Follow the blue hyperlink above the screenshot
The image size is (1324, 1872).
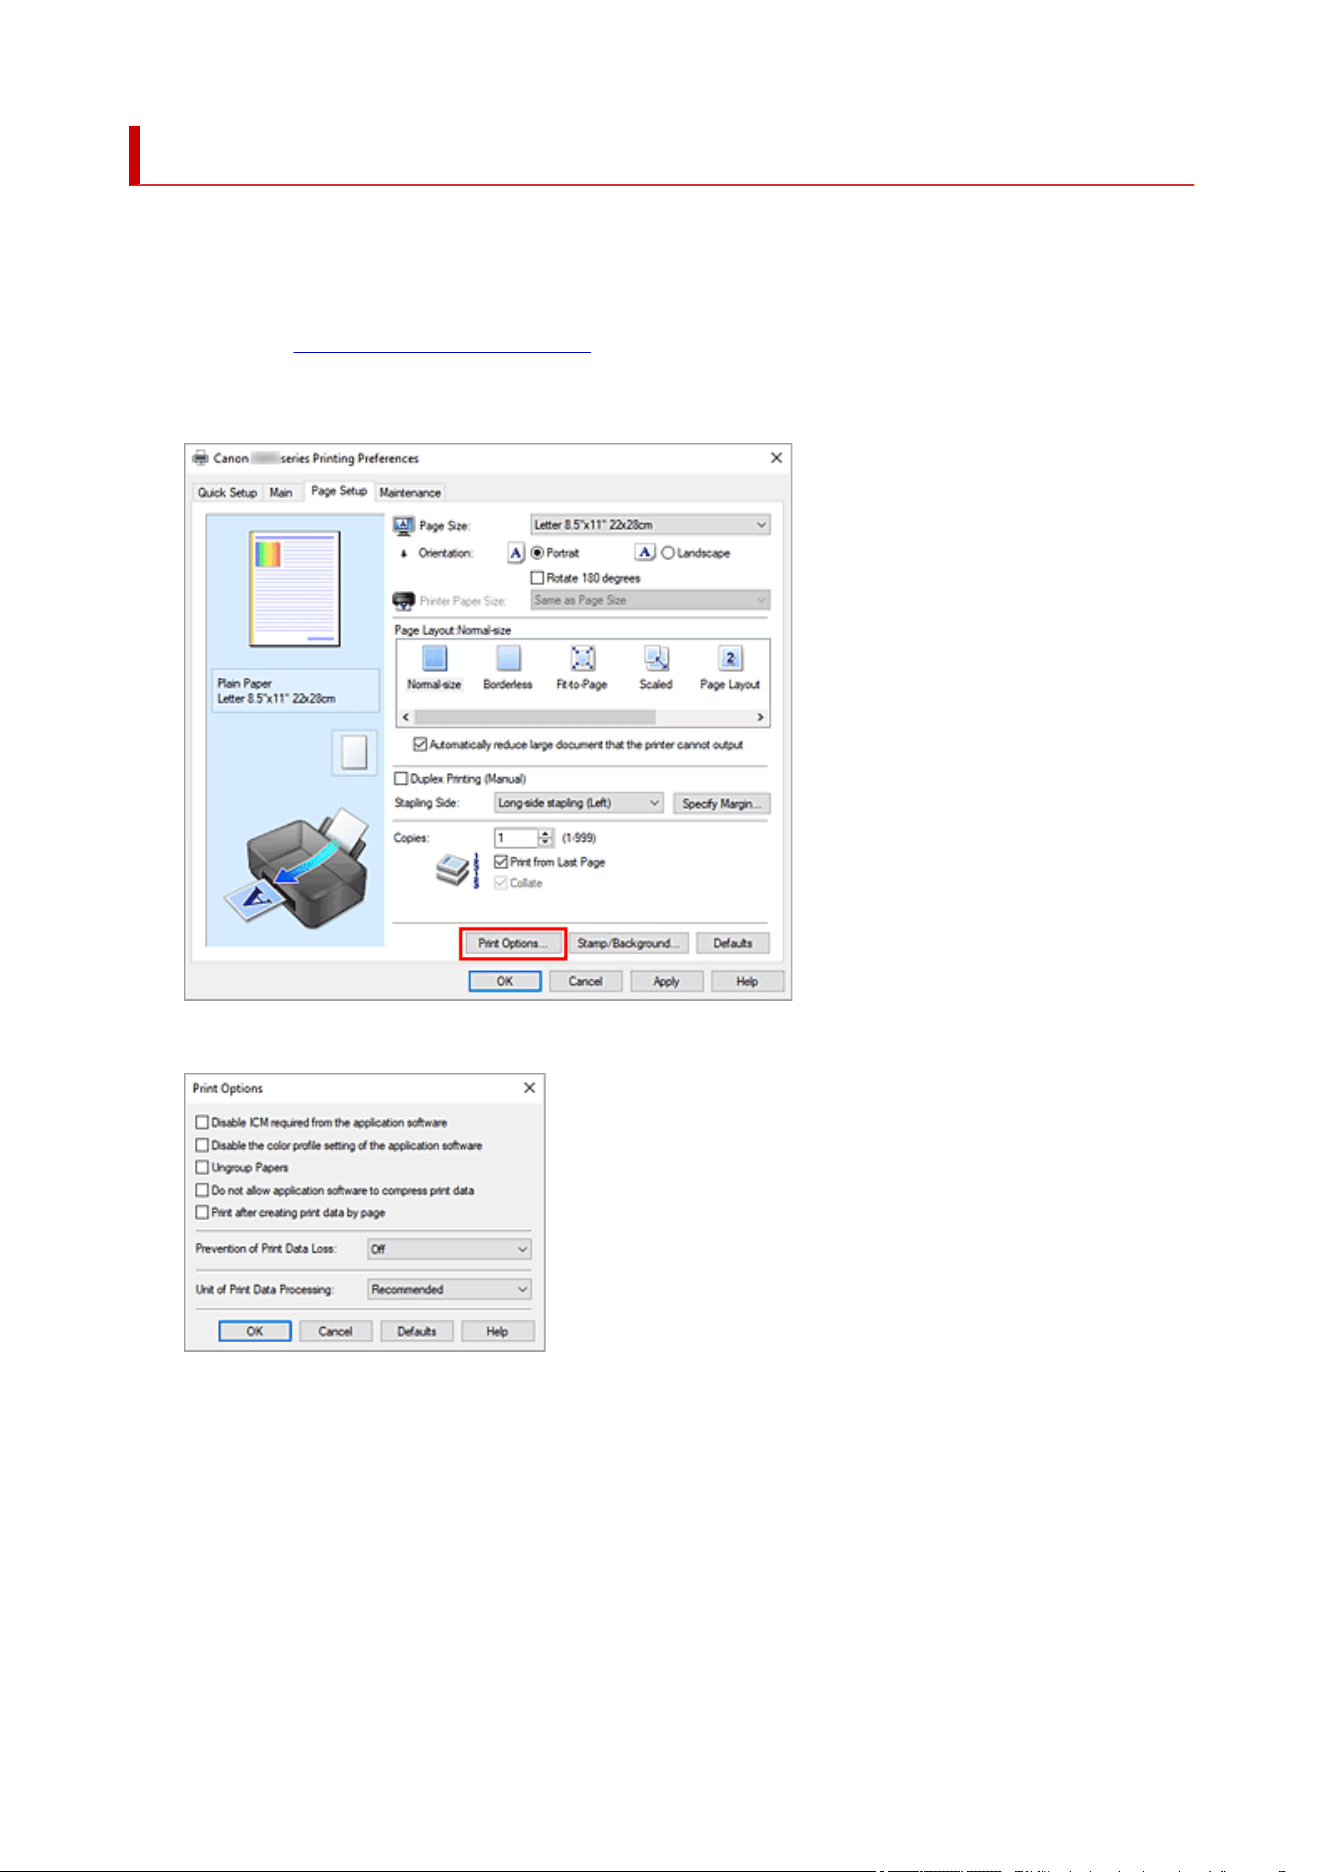(442, 346)
